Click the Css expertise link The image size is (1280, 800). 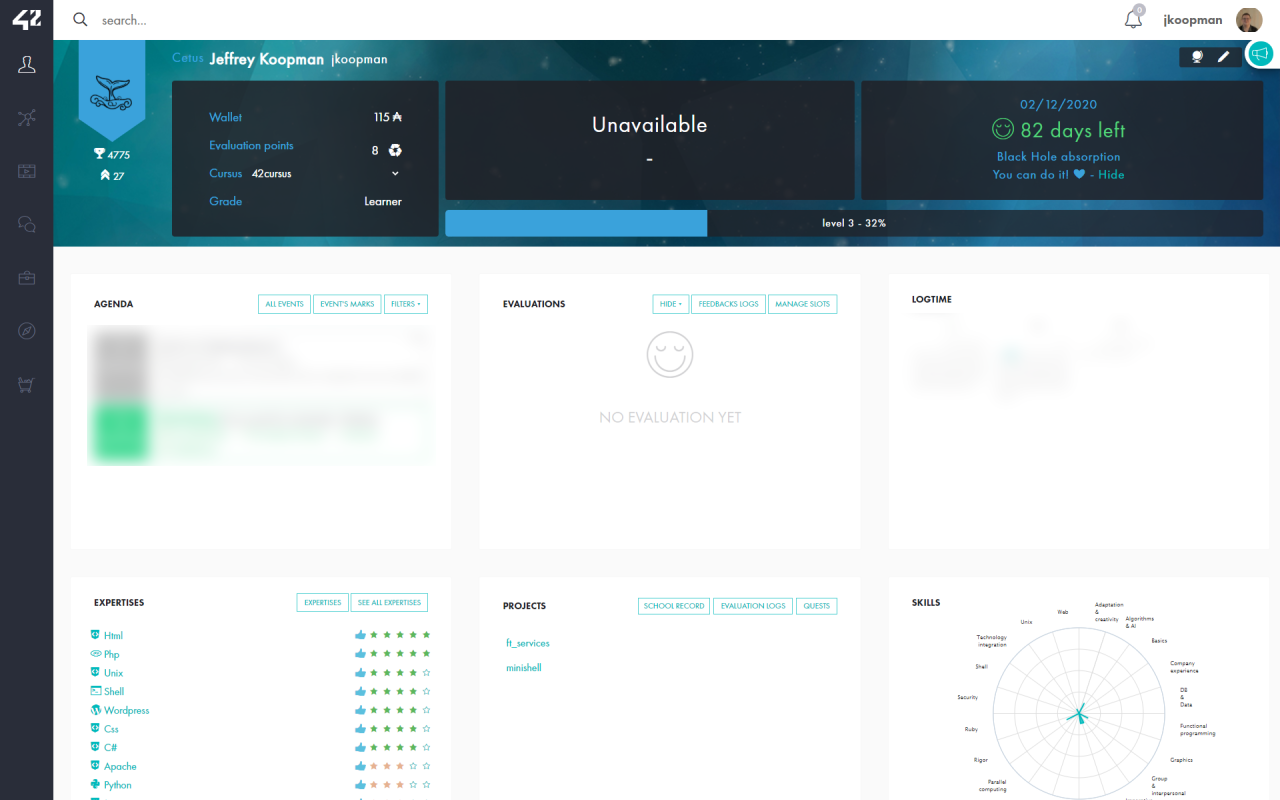pos(111,729)
